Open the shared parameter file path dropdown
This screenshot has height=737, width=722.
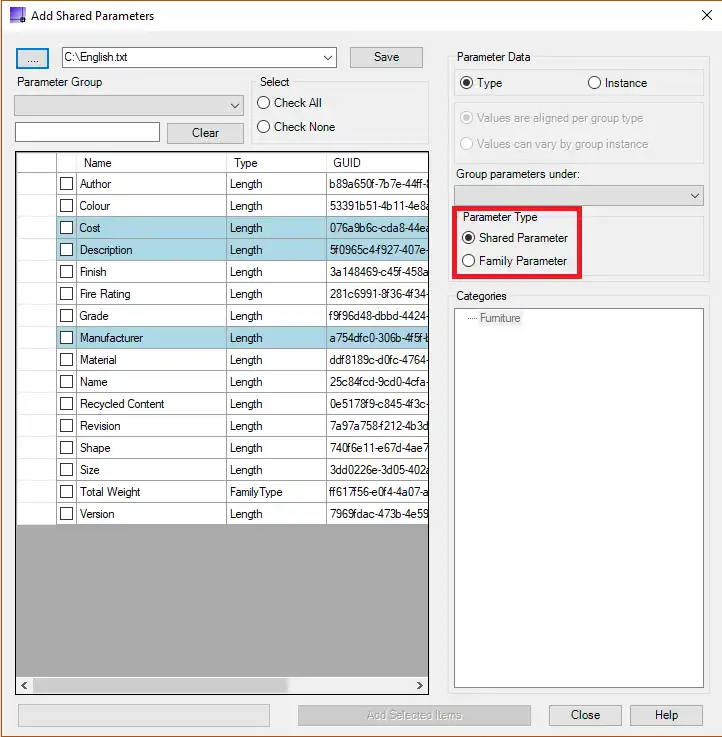point(329,58)
